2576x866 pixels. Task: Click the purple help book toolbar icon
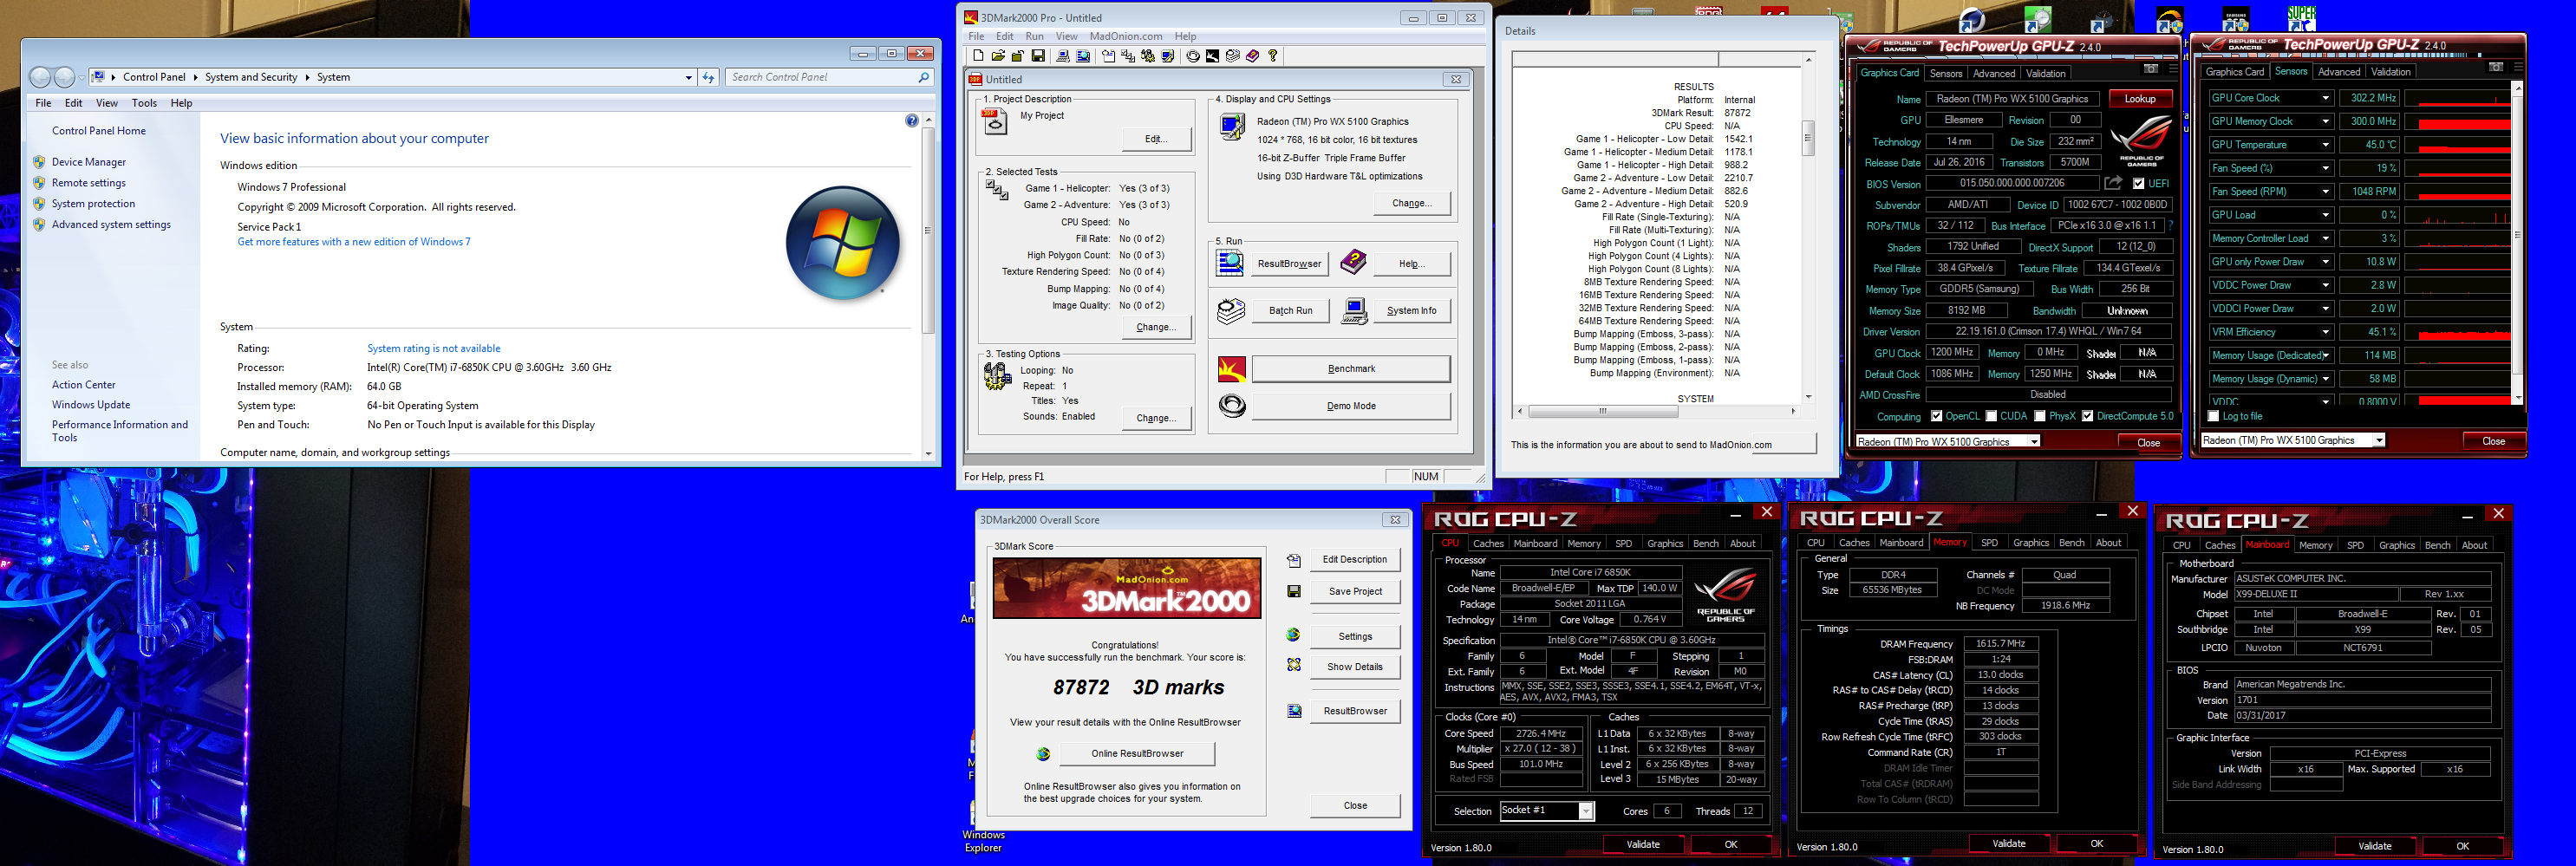click(1253, 56)
